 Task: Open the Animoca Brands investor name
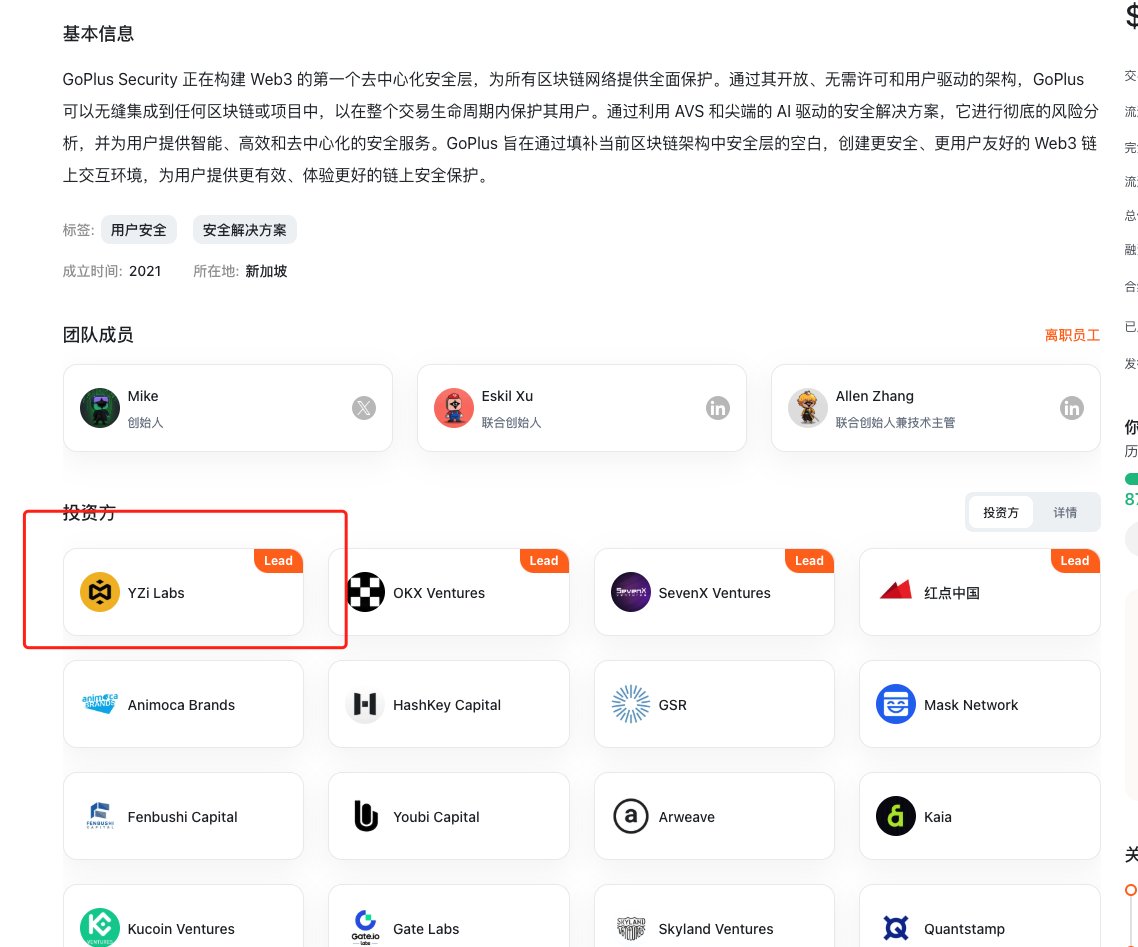[181, 705]
